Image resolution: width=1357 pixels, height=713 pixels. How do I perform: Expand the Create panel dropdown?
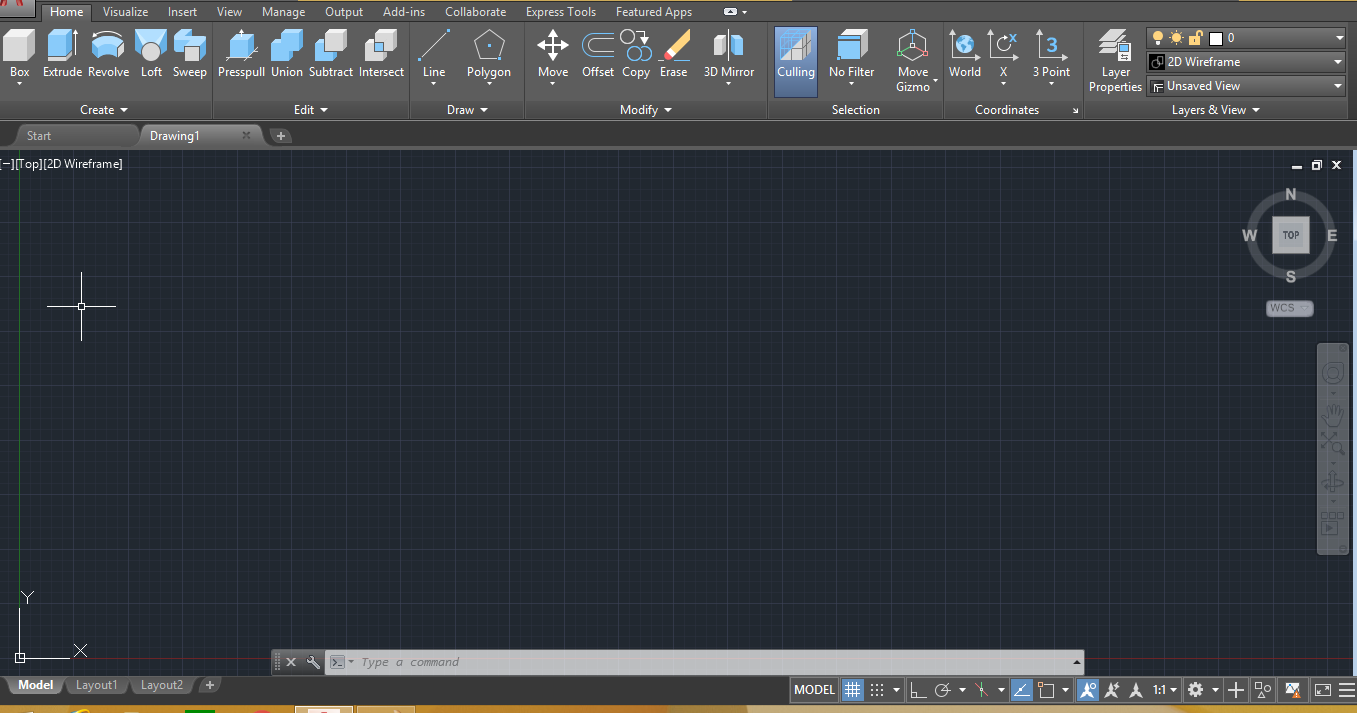tap(104, 110)
